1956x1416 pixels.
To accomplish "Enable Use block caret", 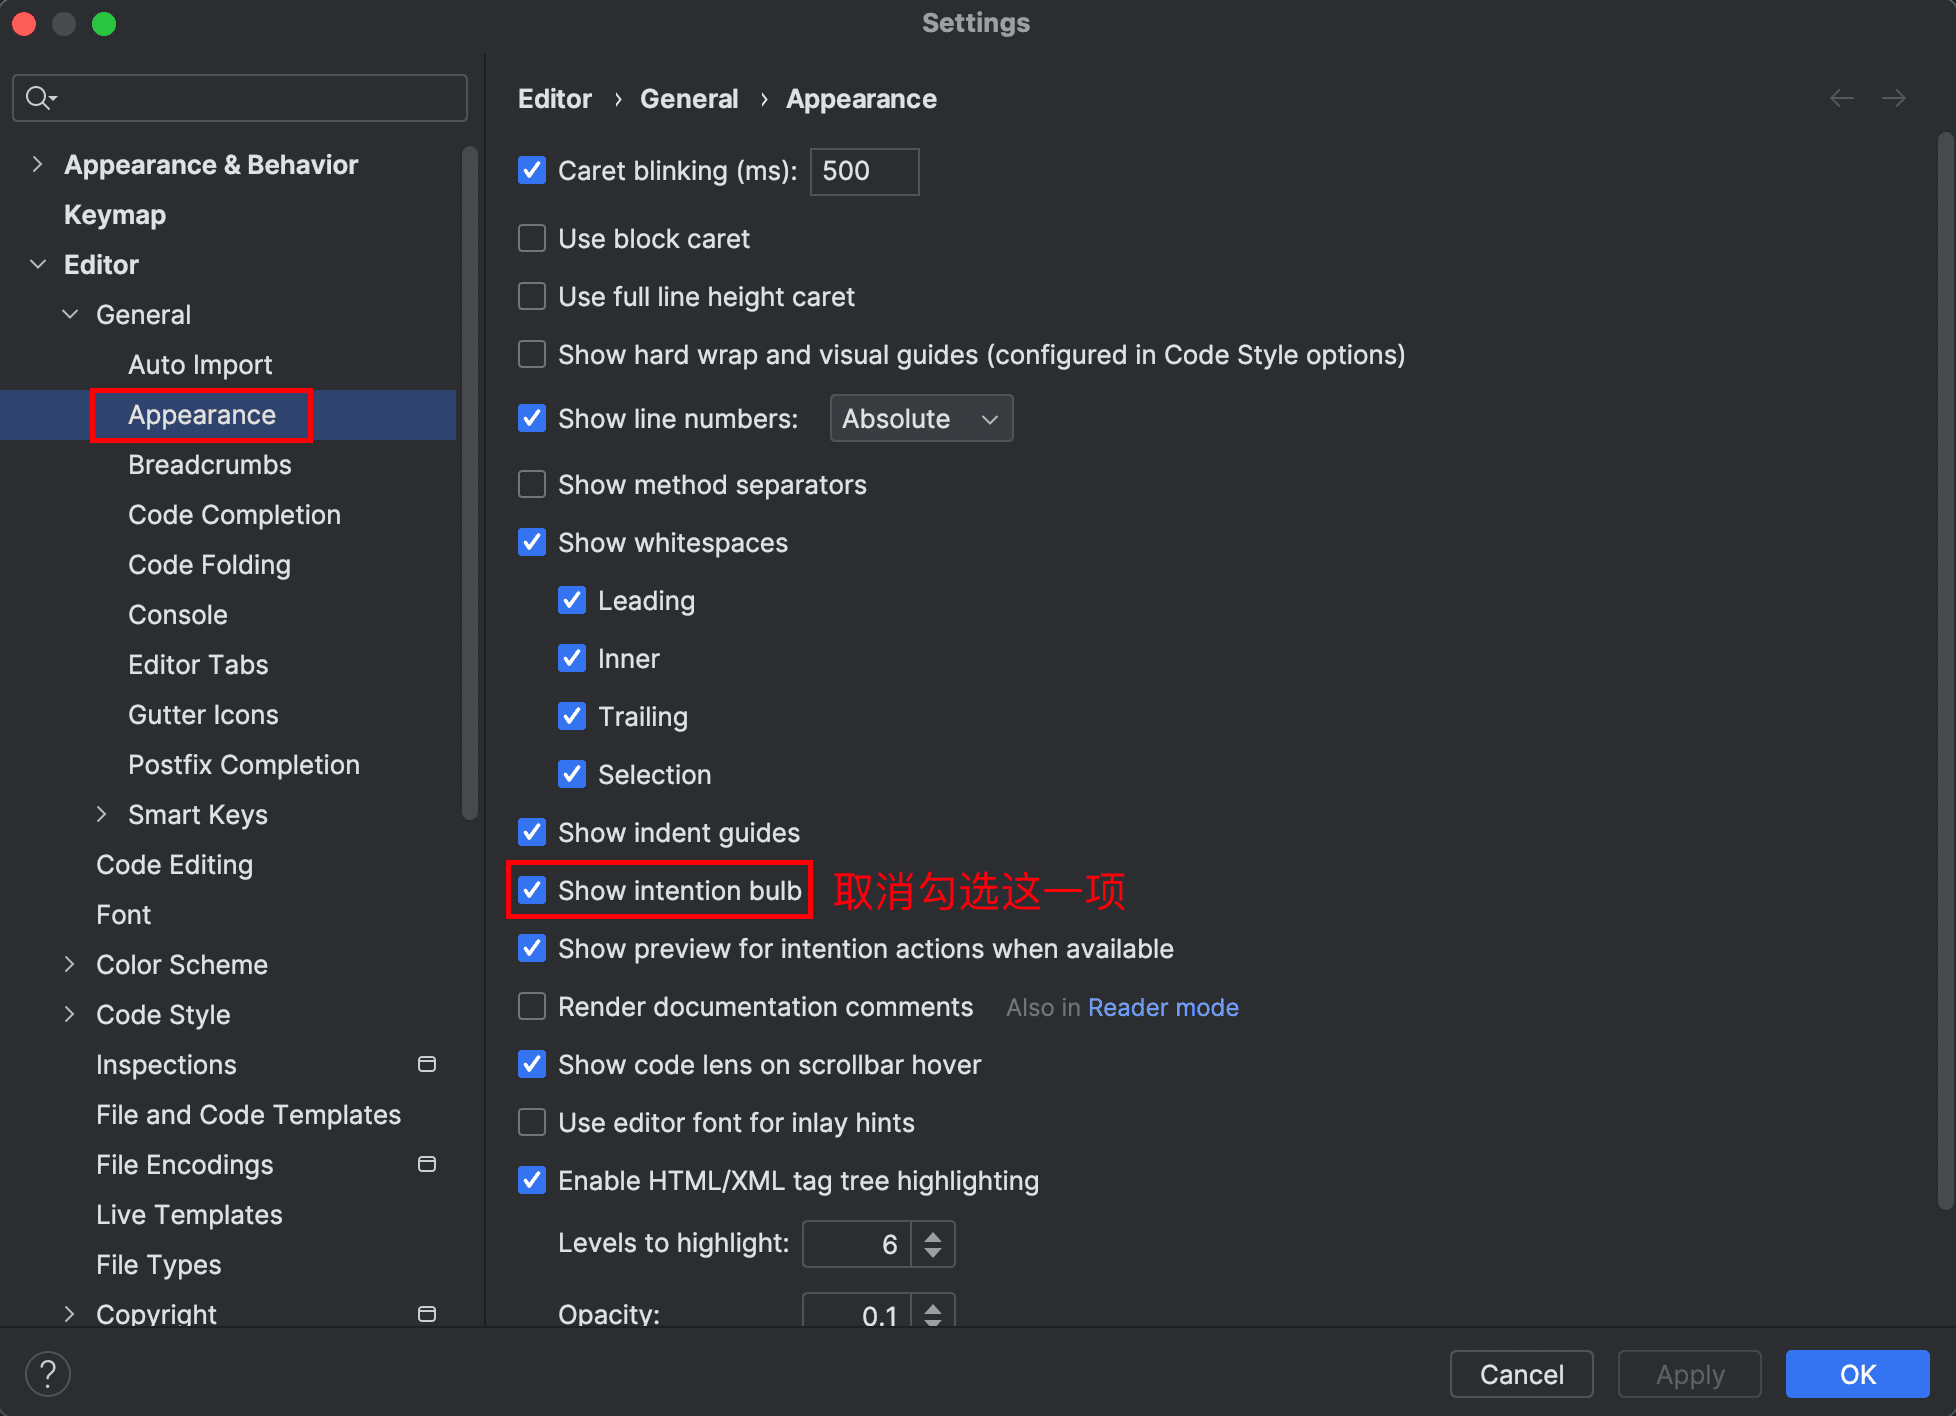I will coord(532,238).
